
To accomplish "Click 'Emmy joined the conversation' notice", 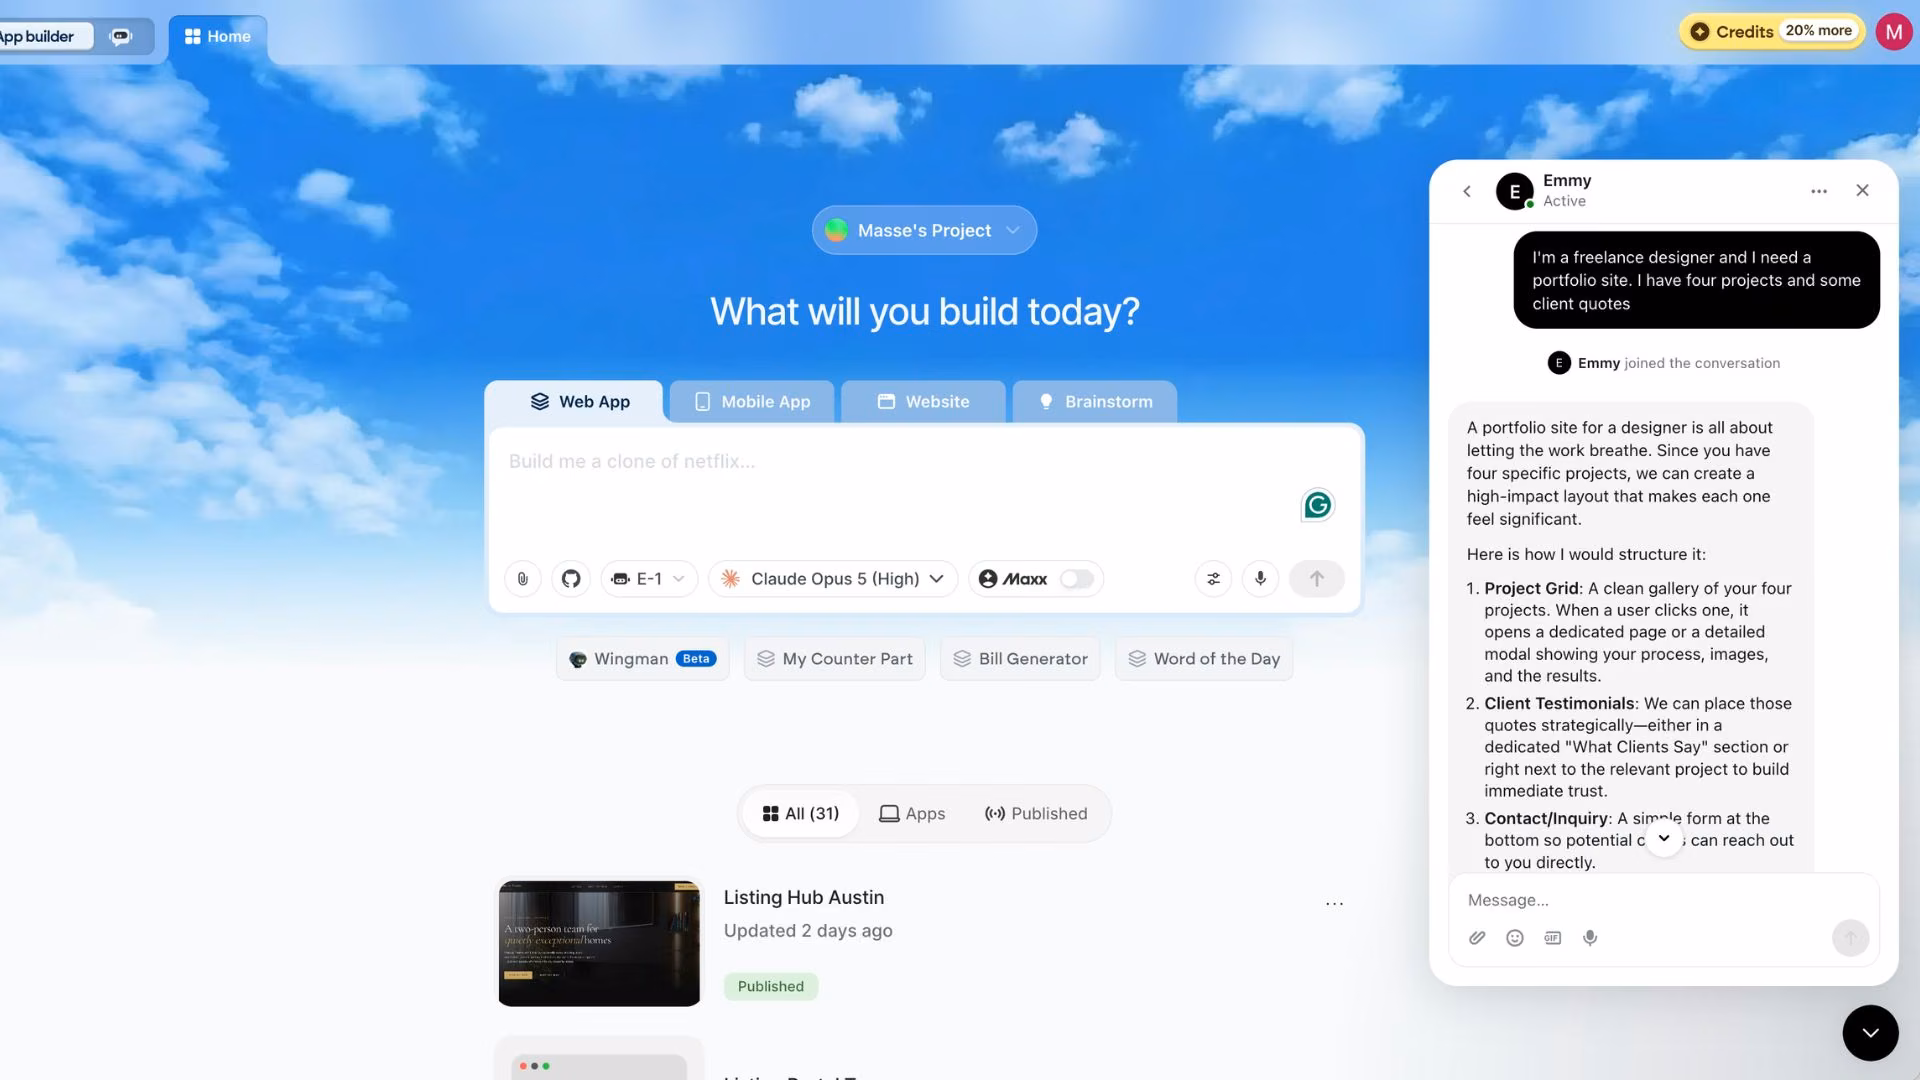I will [x=1664, y=363].
